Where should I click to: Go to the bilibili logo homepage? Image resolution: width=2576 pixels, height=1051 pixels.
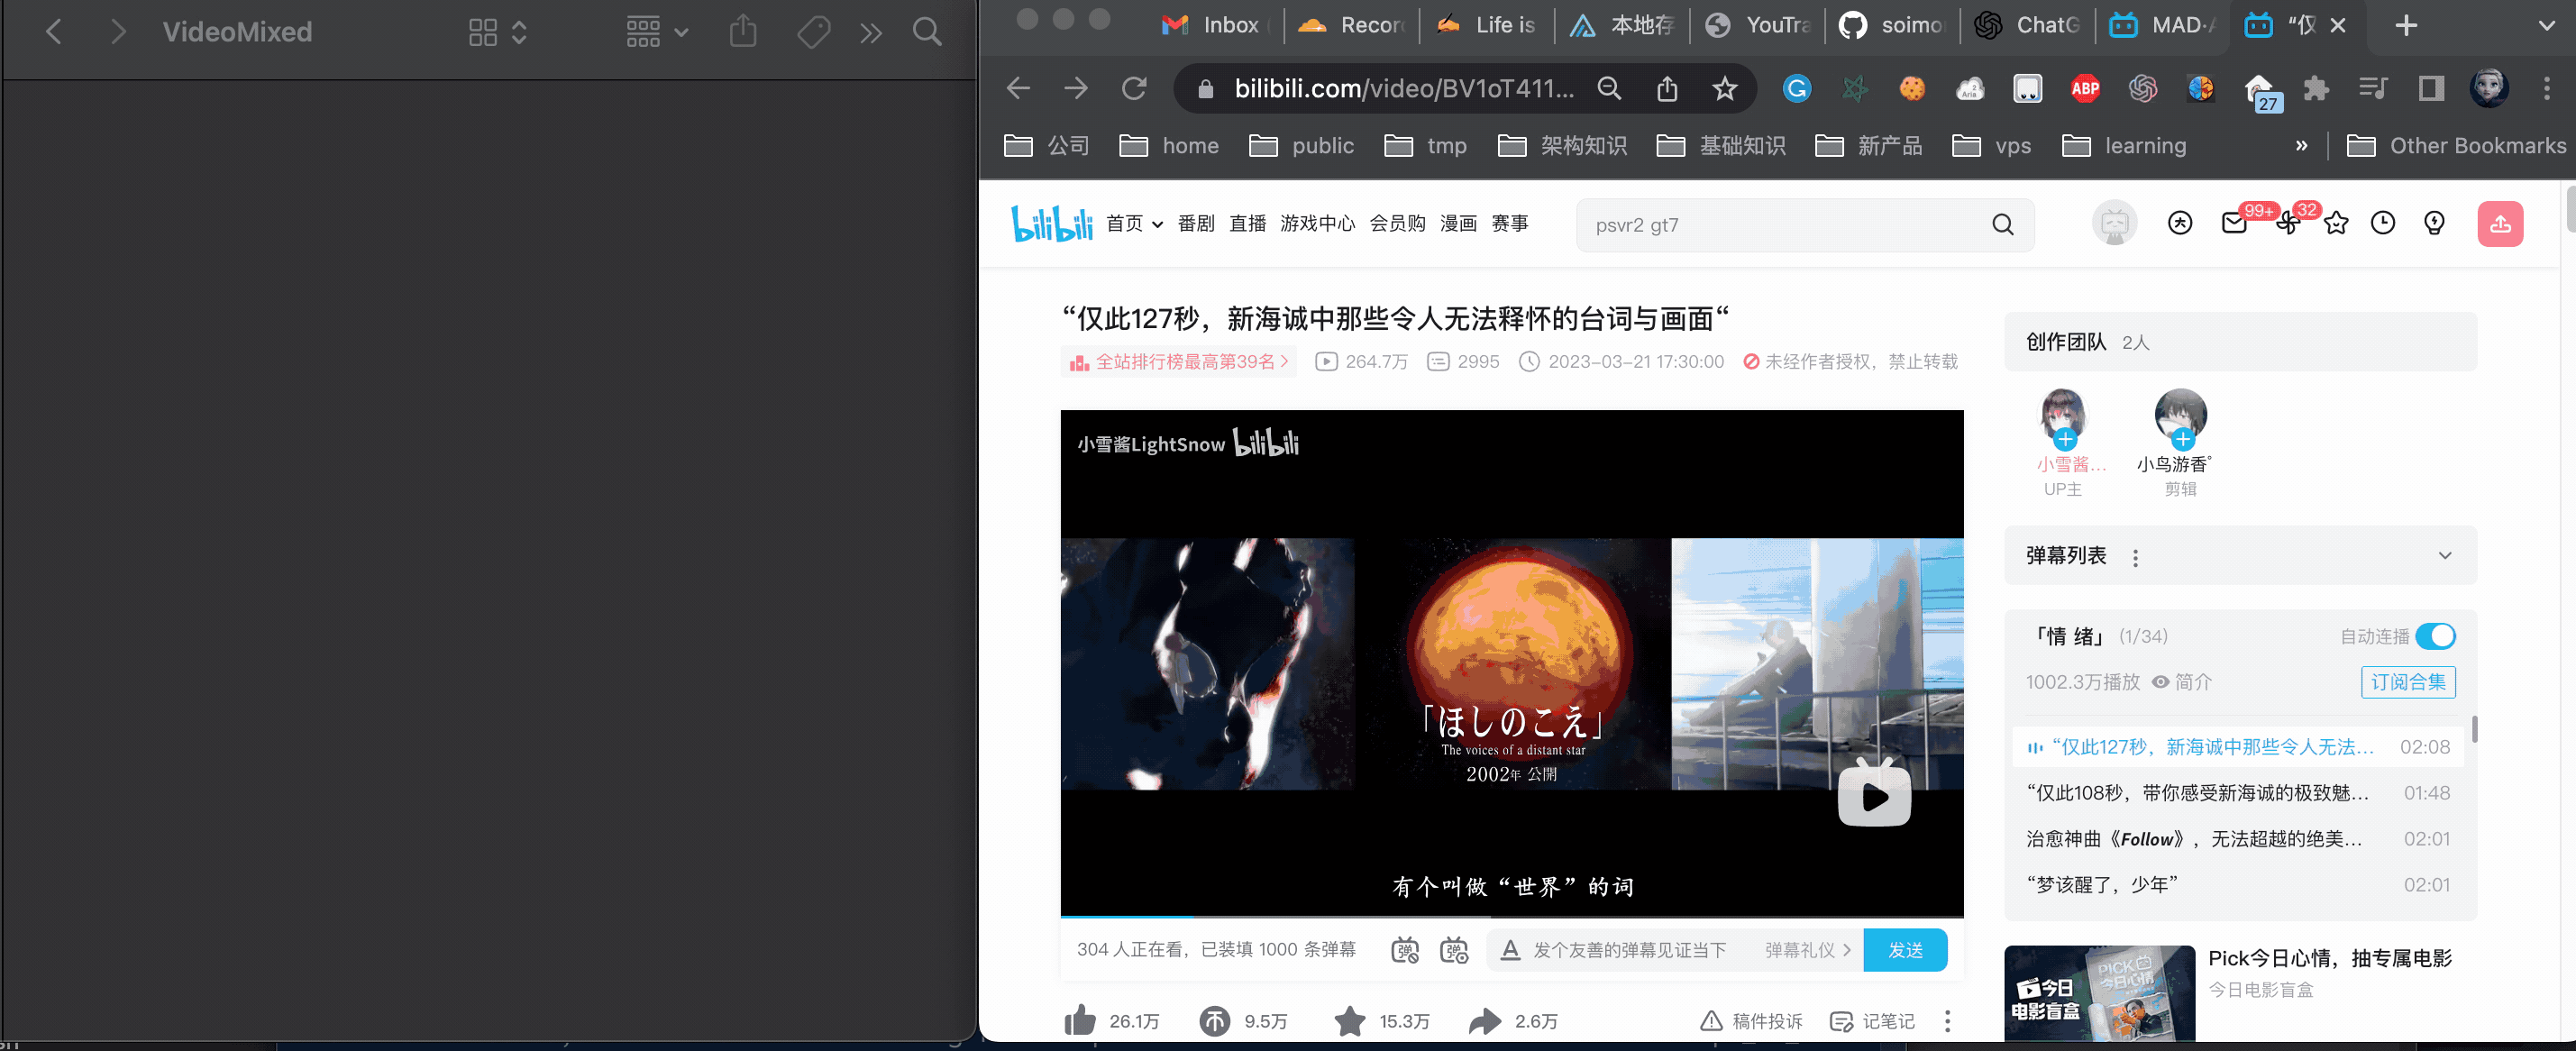(1052, 224)
